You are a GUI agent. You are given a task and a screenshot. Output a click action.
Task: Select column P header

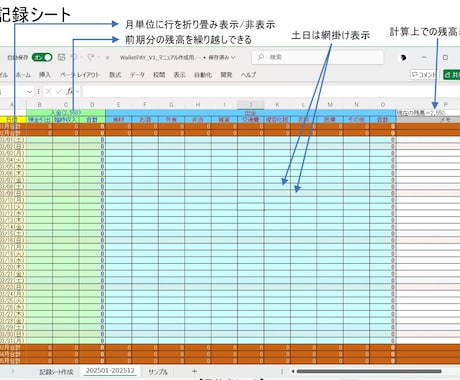pyautogui.click(x=445, y=105)
